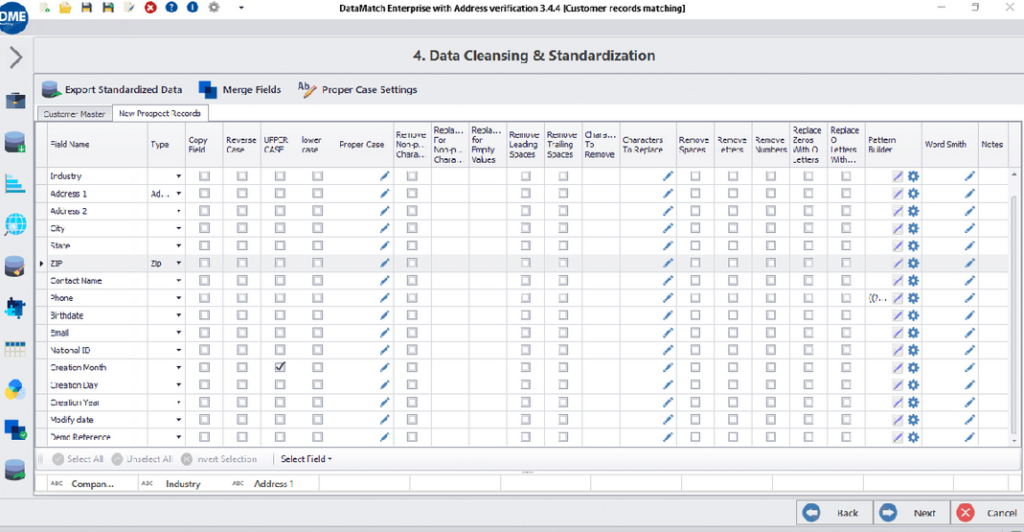
Task: Check Remove Spaces for Email row
Action: pos(695,333)
